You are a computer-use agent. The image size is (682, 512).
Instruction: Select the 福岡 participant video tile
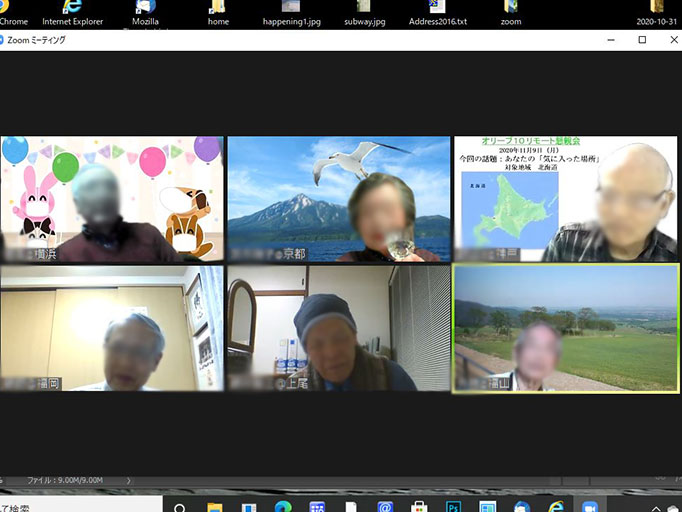(112, 328)
